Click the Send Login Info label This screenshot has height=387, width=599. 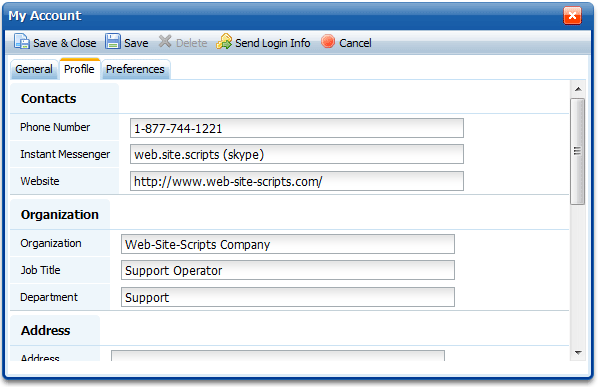tap(272, 43)
